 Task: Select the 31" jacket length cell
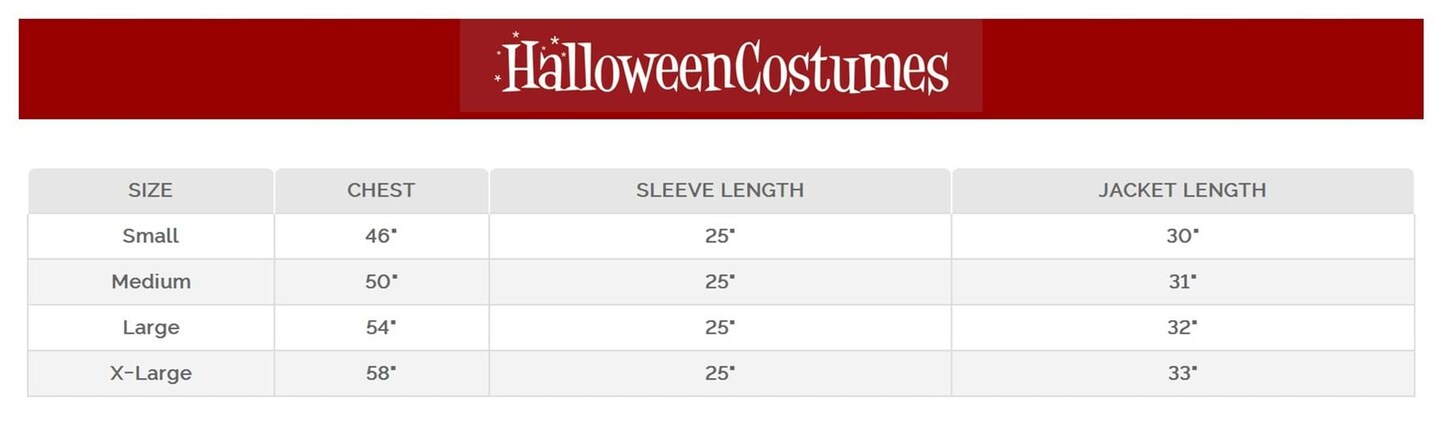click(1182, 282)
